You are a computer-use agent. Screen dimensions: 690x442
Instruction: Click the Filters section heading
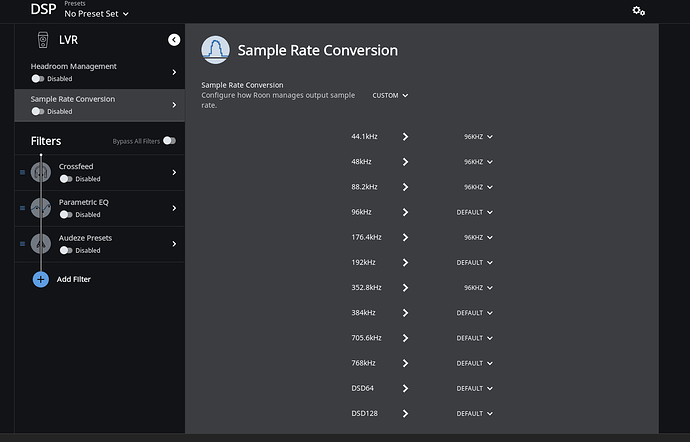pos(46,141)
